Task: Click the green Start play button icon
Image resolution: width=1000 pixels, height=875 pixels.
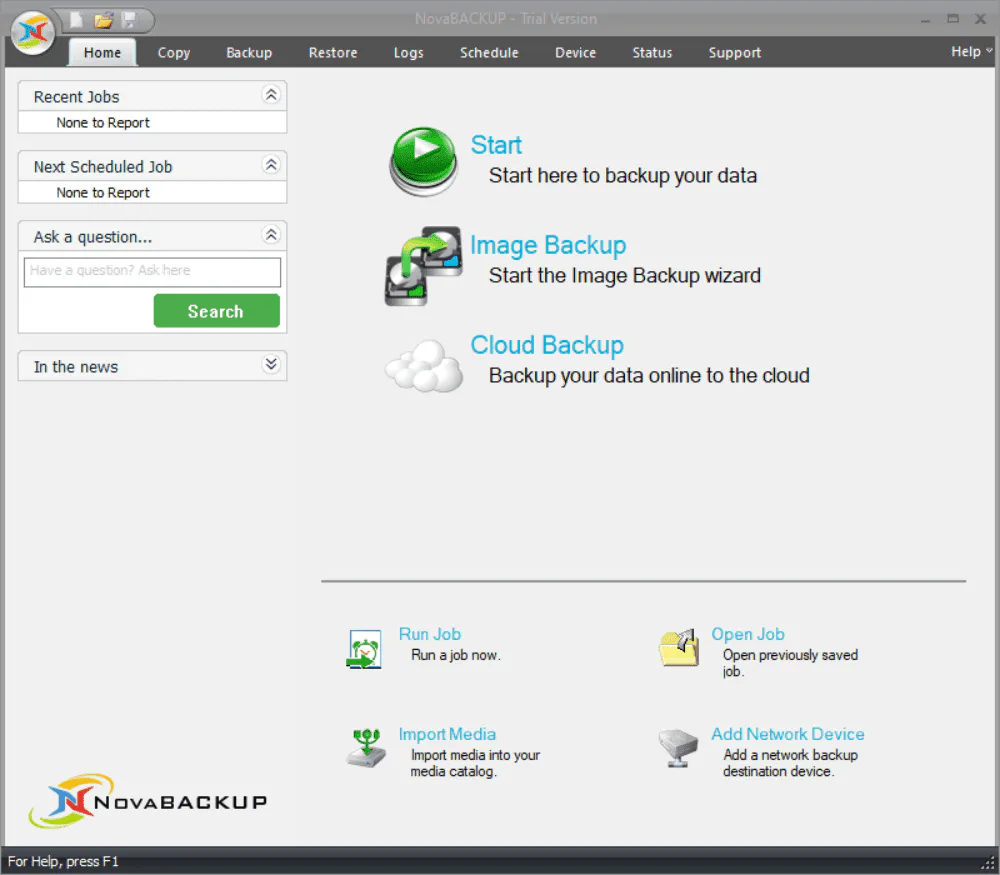Action: pyautogui.click(x=423, y=161)
